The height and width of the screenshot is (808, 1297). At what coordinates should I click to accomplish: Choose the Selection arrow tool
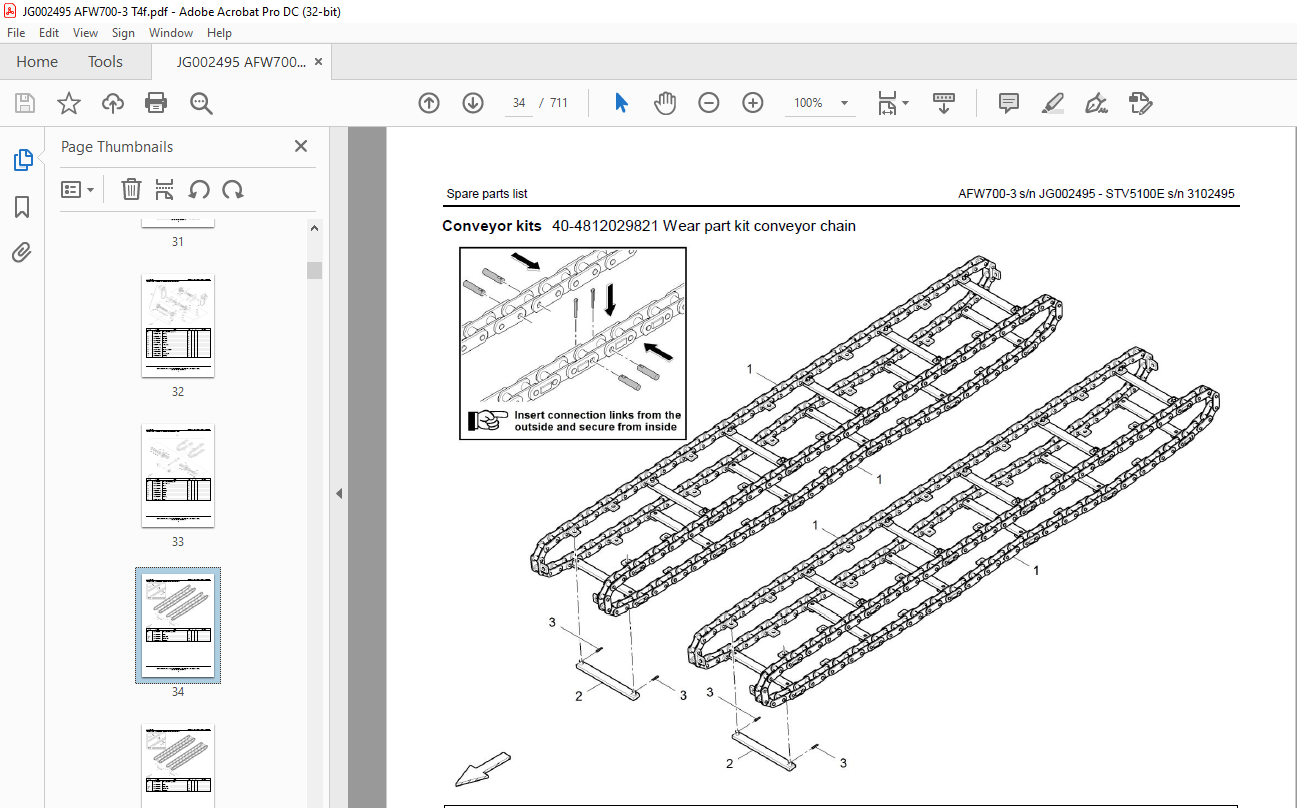tap(621, 103)
